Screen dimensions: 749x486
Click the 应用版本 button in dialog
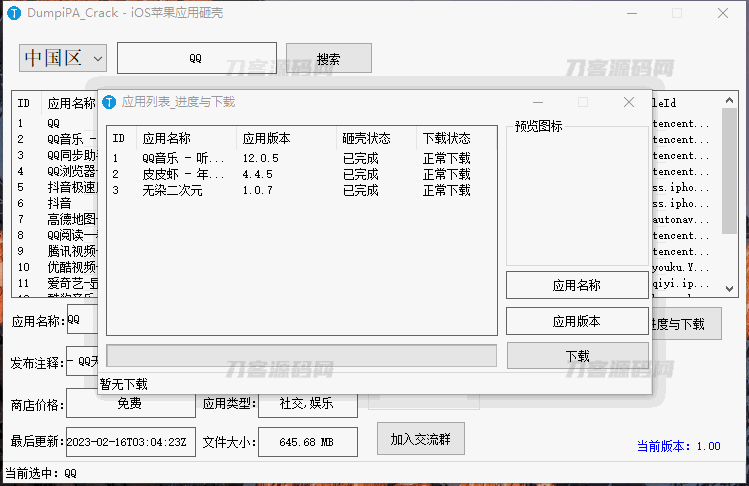tap(577, 321)
